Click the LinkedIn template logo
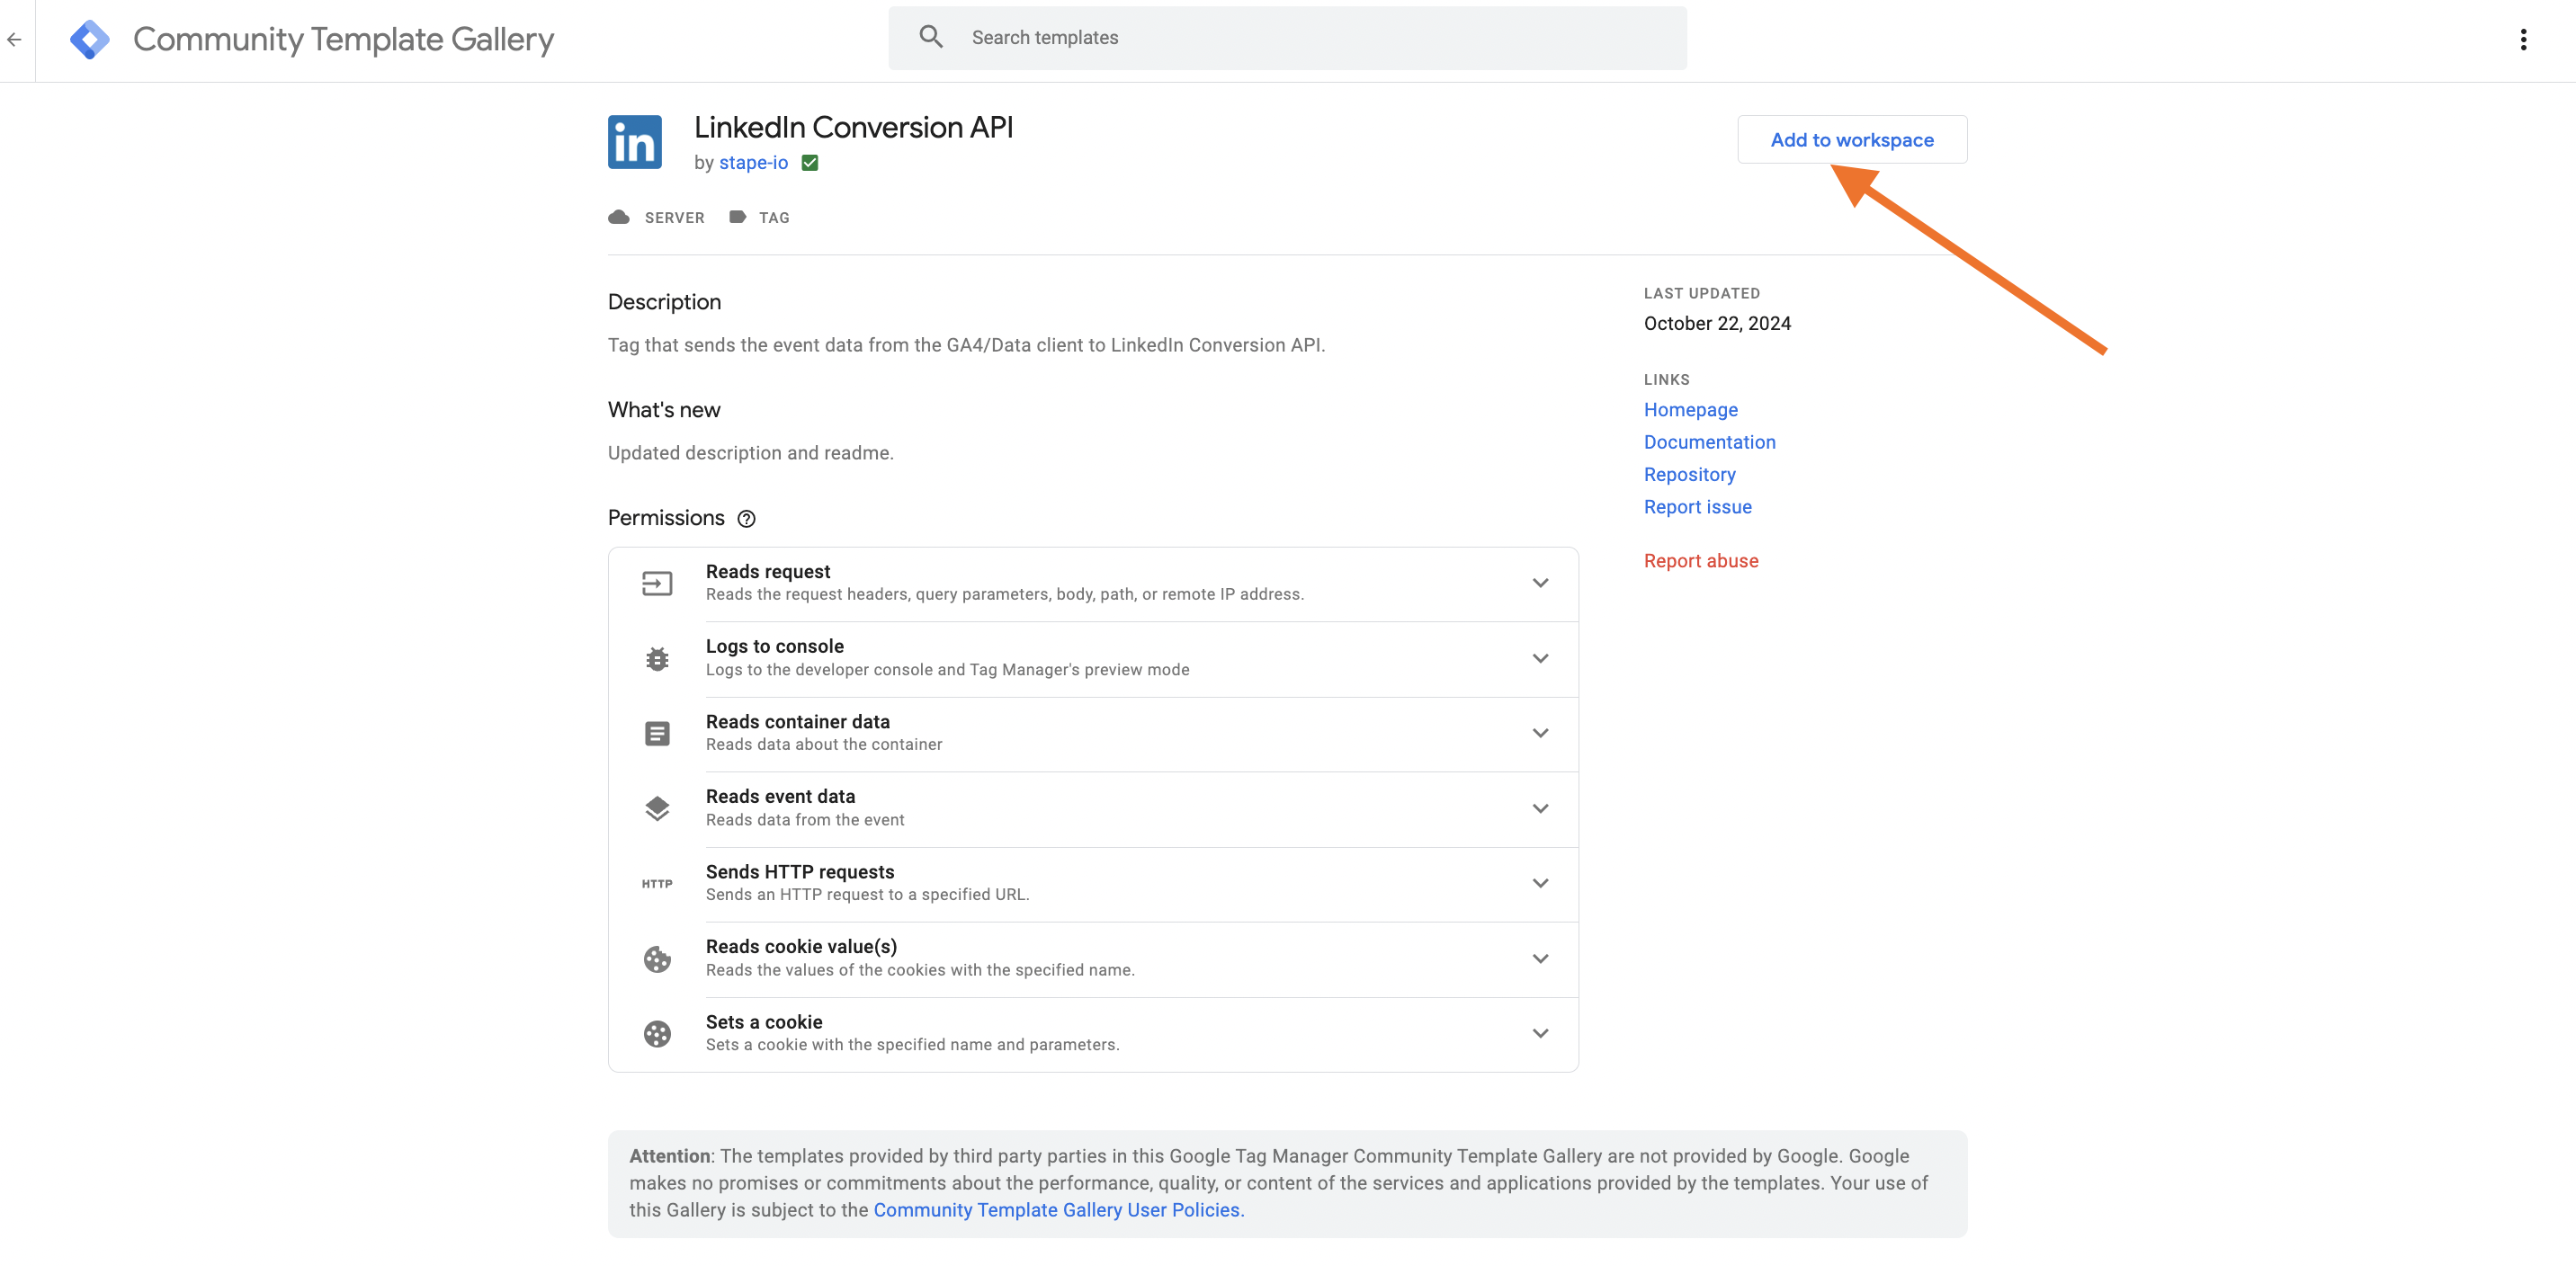This screenshot has width=2576, height=1266. pos(635,142)
